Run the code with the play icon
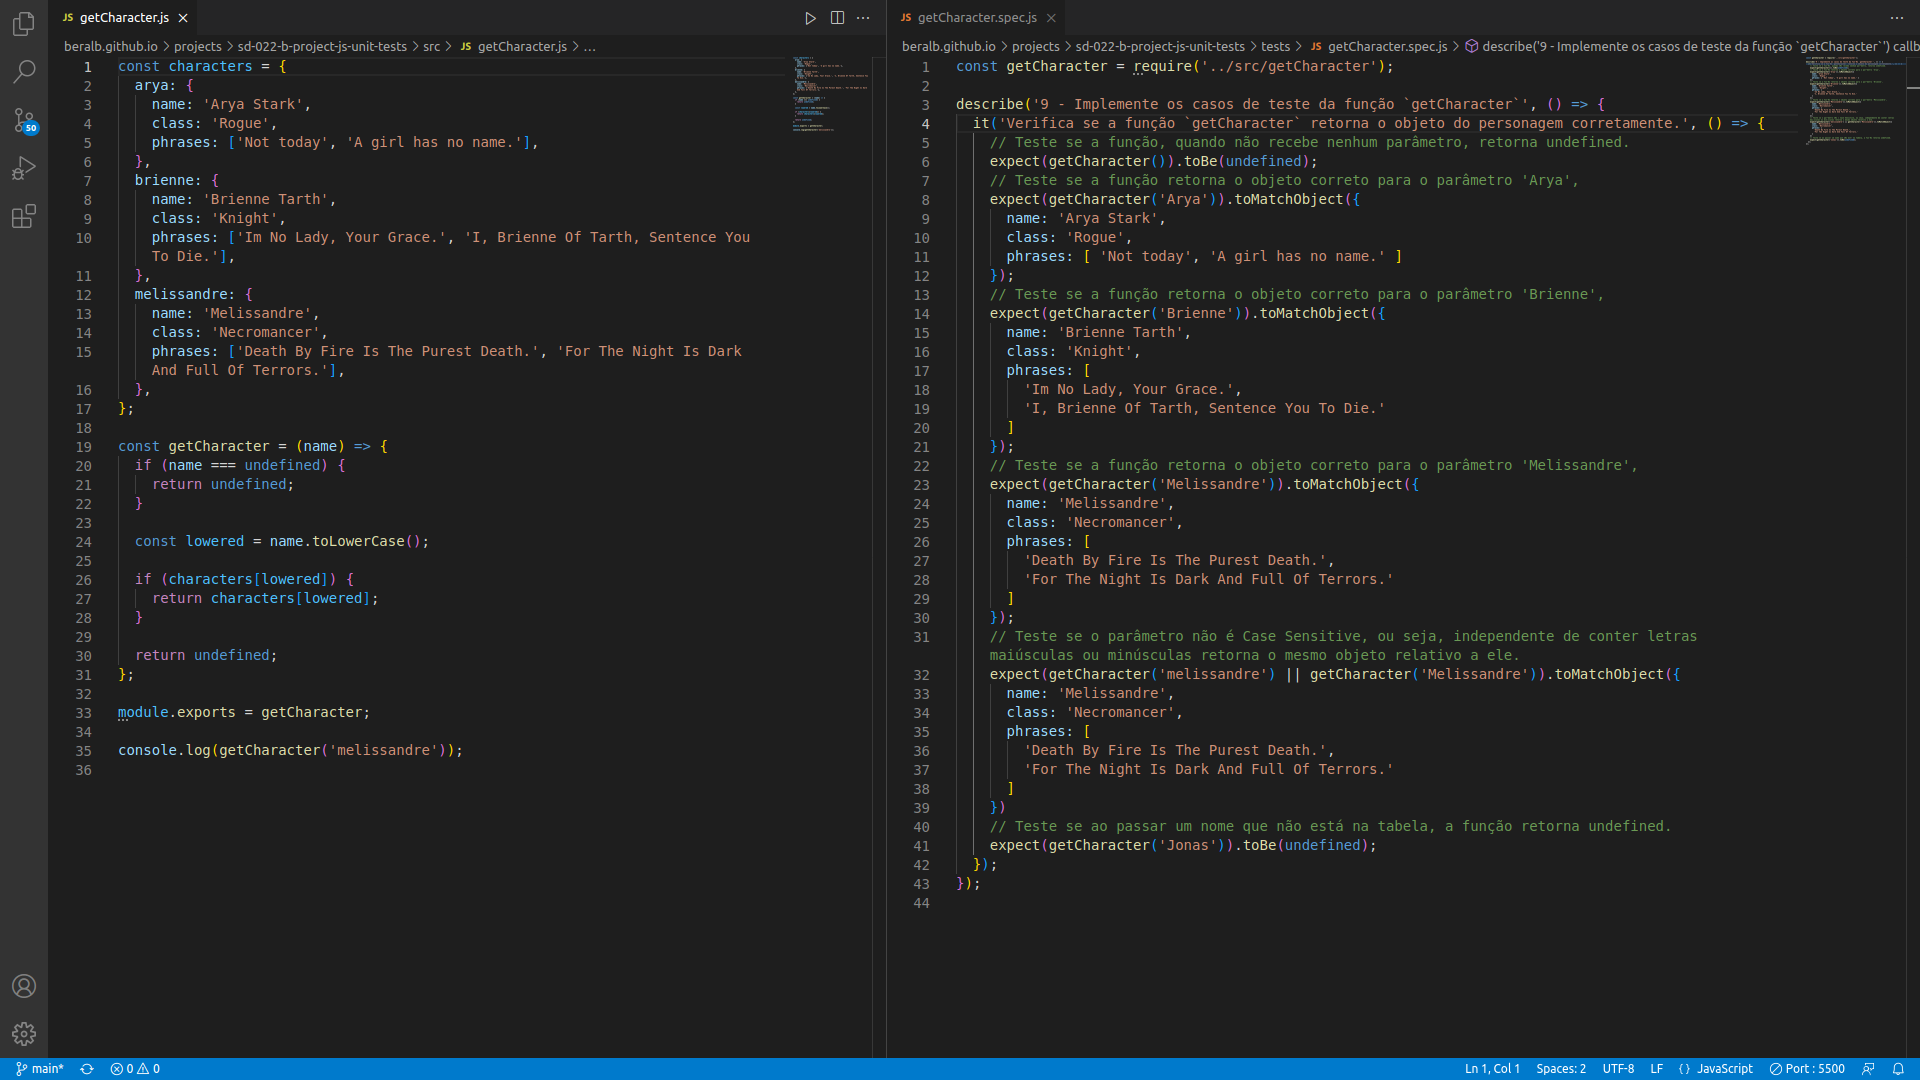 (810, 18)
